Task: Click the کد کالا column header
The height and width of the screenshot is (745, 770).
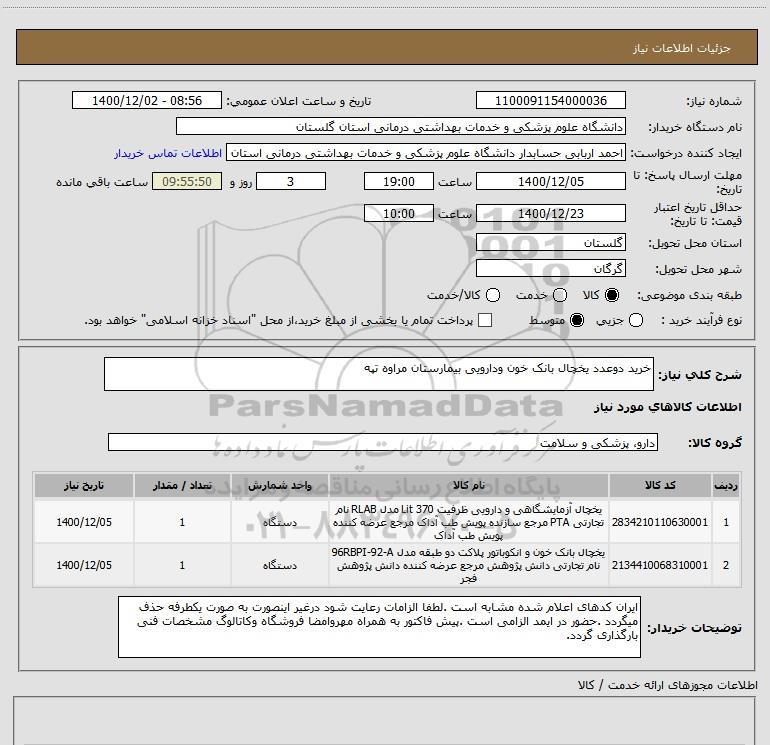Action: click(x=660, y=486)
